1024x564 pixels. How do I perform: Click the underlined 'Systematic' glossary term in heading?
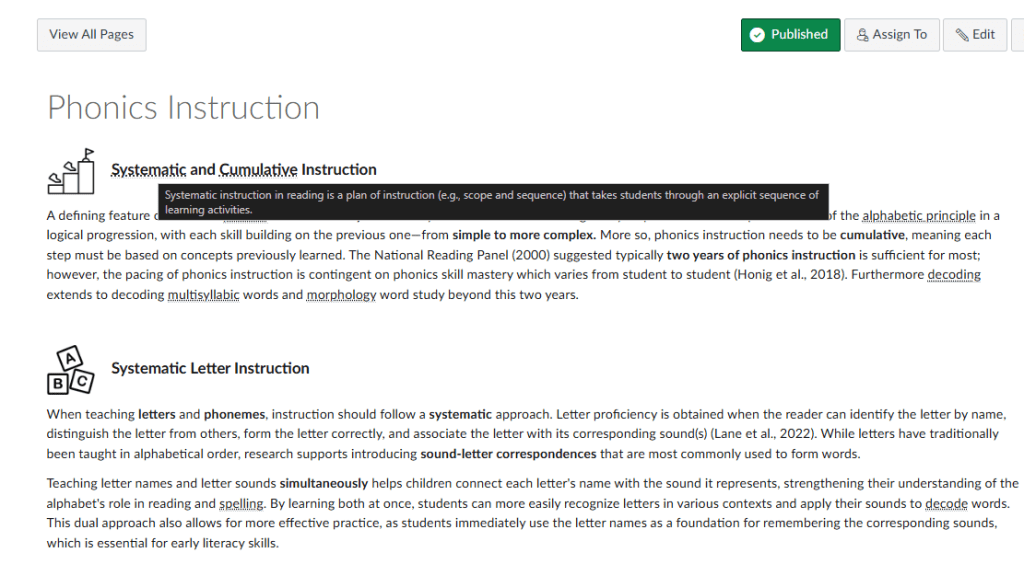coord(148,170)
